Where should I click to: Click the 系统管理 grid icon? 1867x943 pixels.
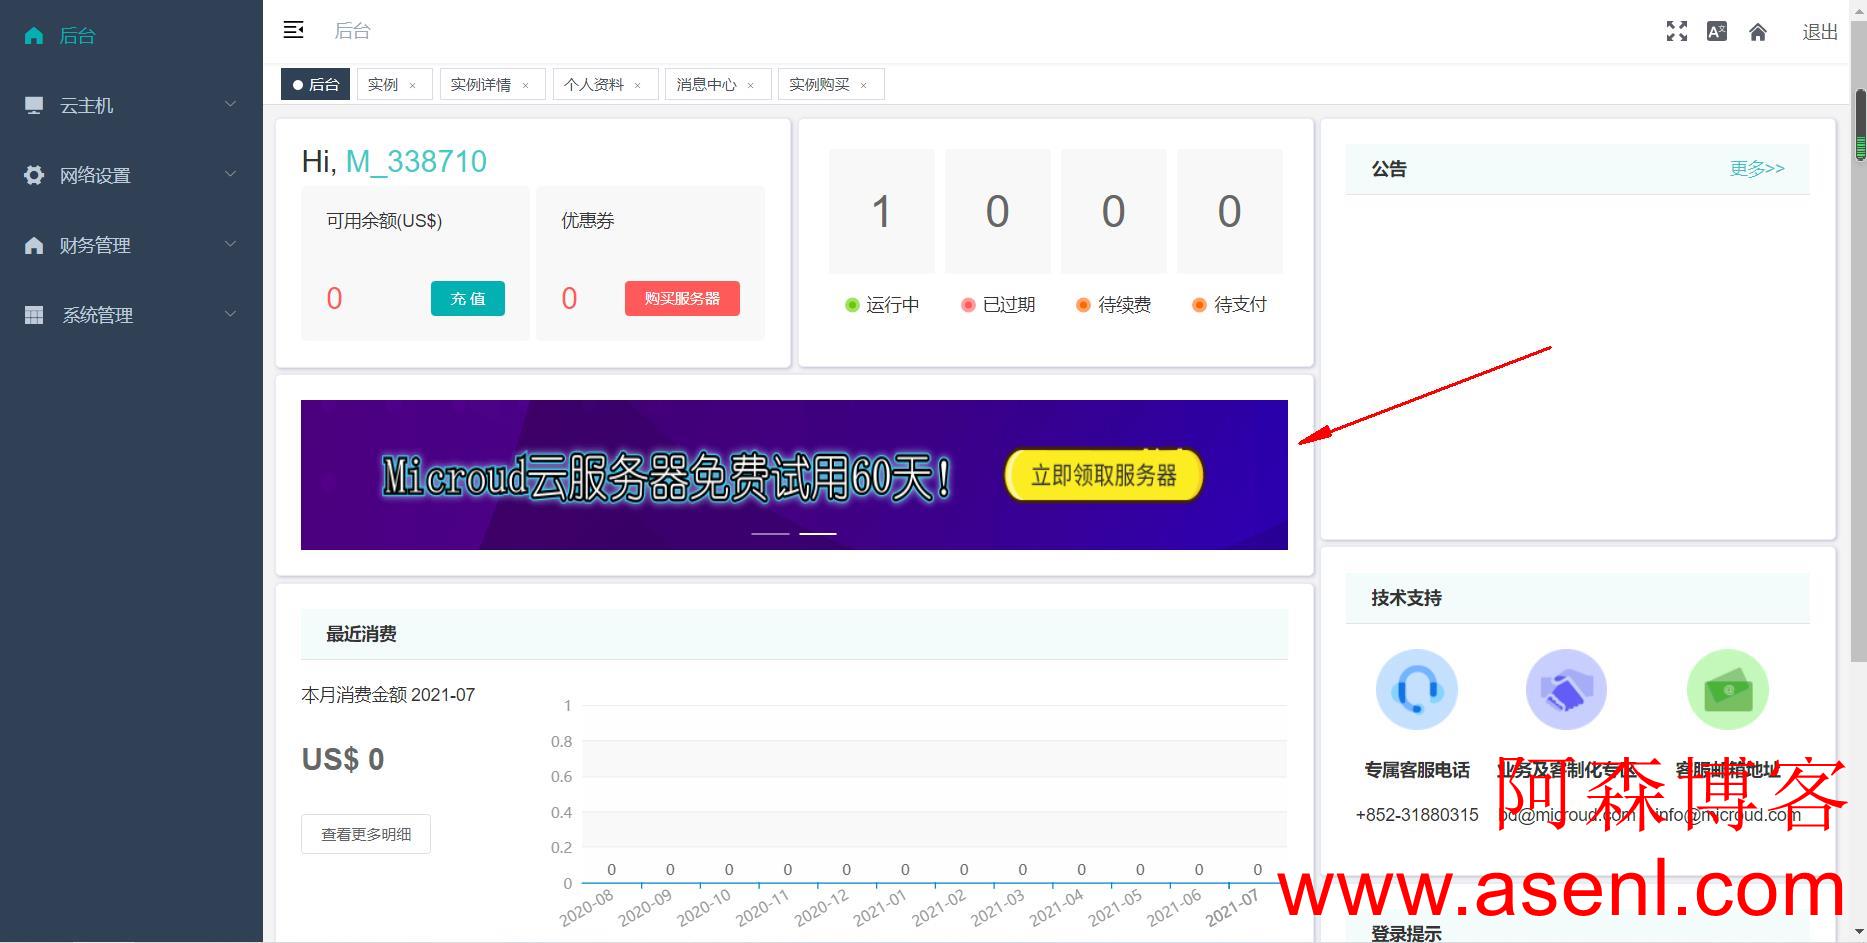pos(34,315)
